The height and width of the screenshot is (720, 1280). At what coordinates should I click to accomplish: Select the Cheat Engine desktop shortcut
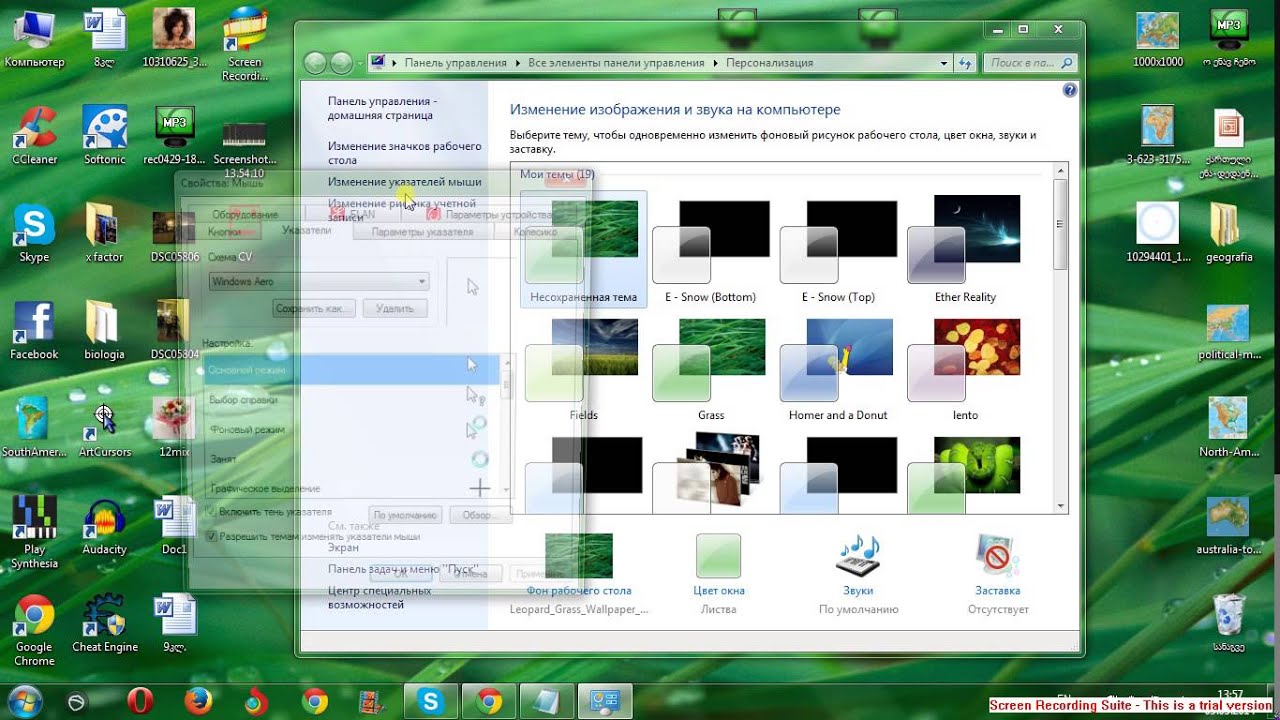pos(105,623)
